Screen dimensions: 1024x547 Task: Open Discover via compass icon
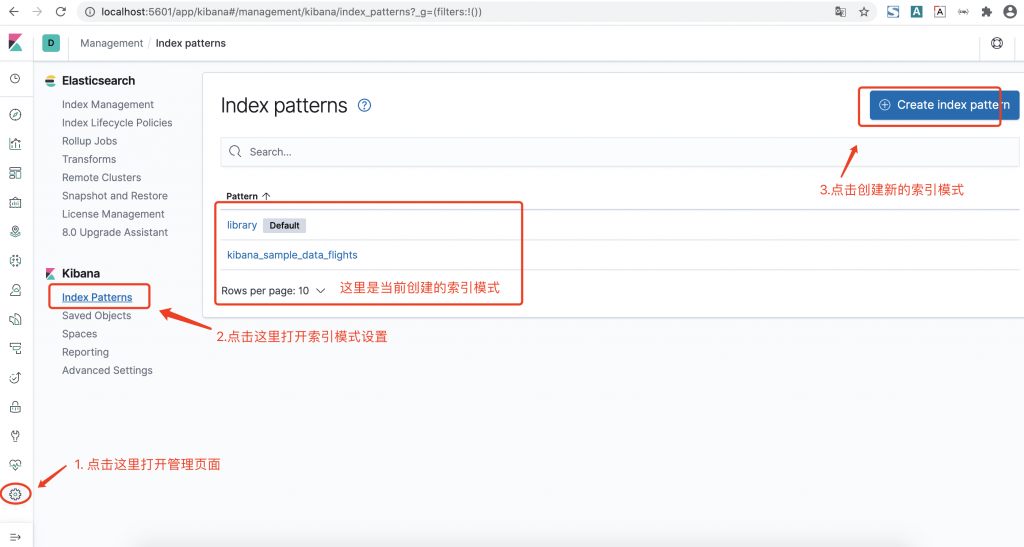(x=15, y=115)
